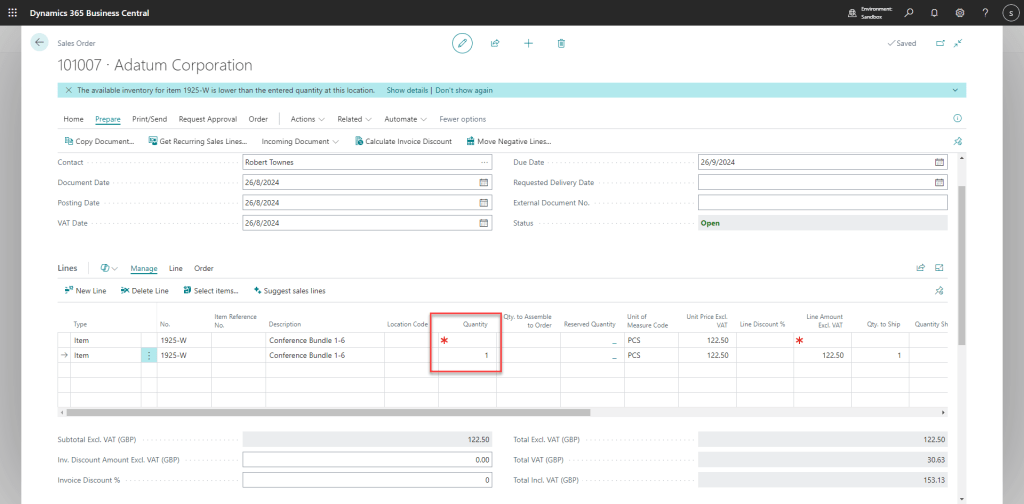Open the notifications bell
This screenshot has height=504, width=1024.
click(x=935, y=13)
